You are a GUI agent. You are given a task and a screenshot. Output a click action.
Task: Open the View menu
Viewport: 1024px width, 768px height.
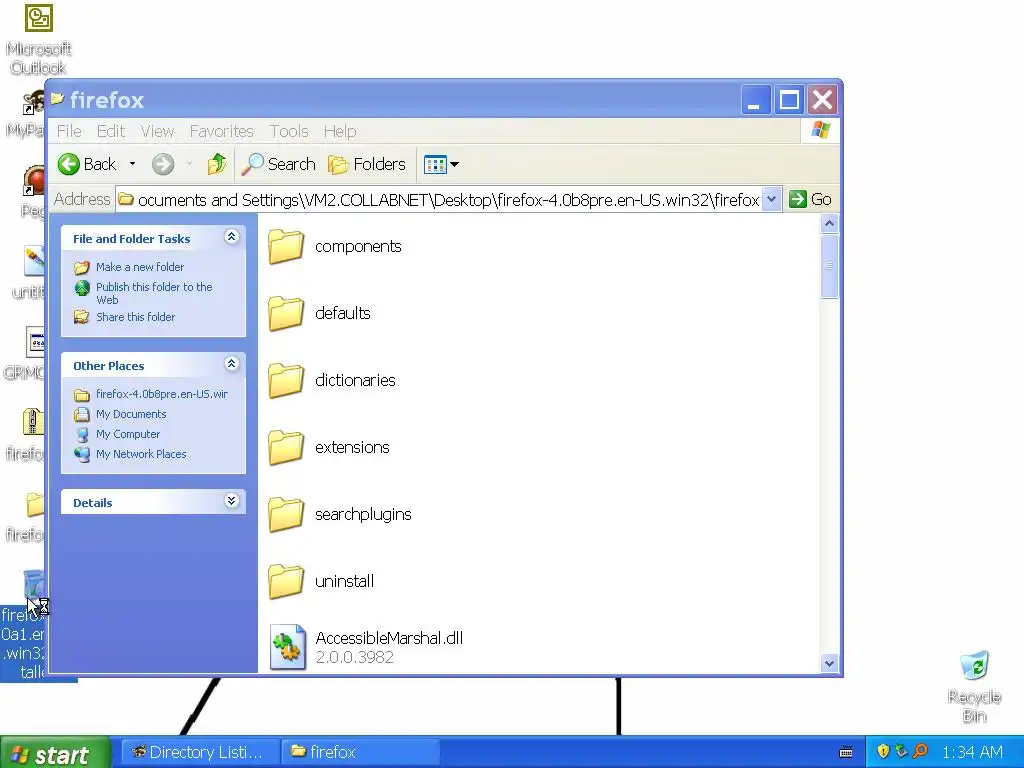(x=157, y=131)
